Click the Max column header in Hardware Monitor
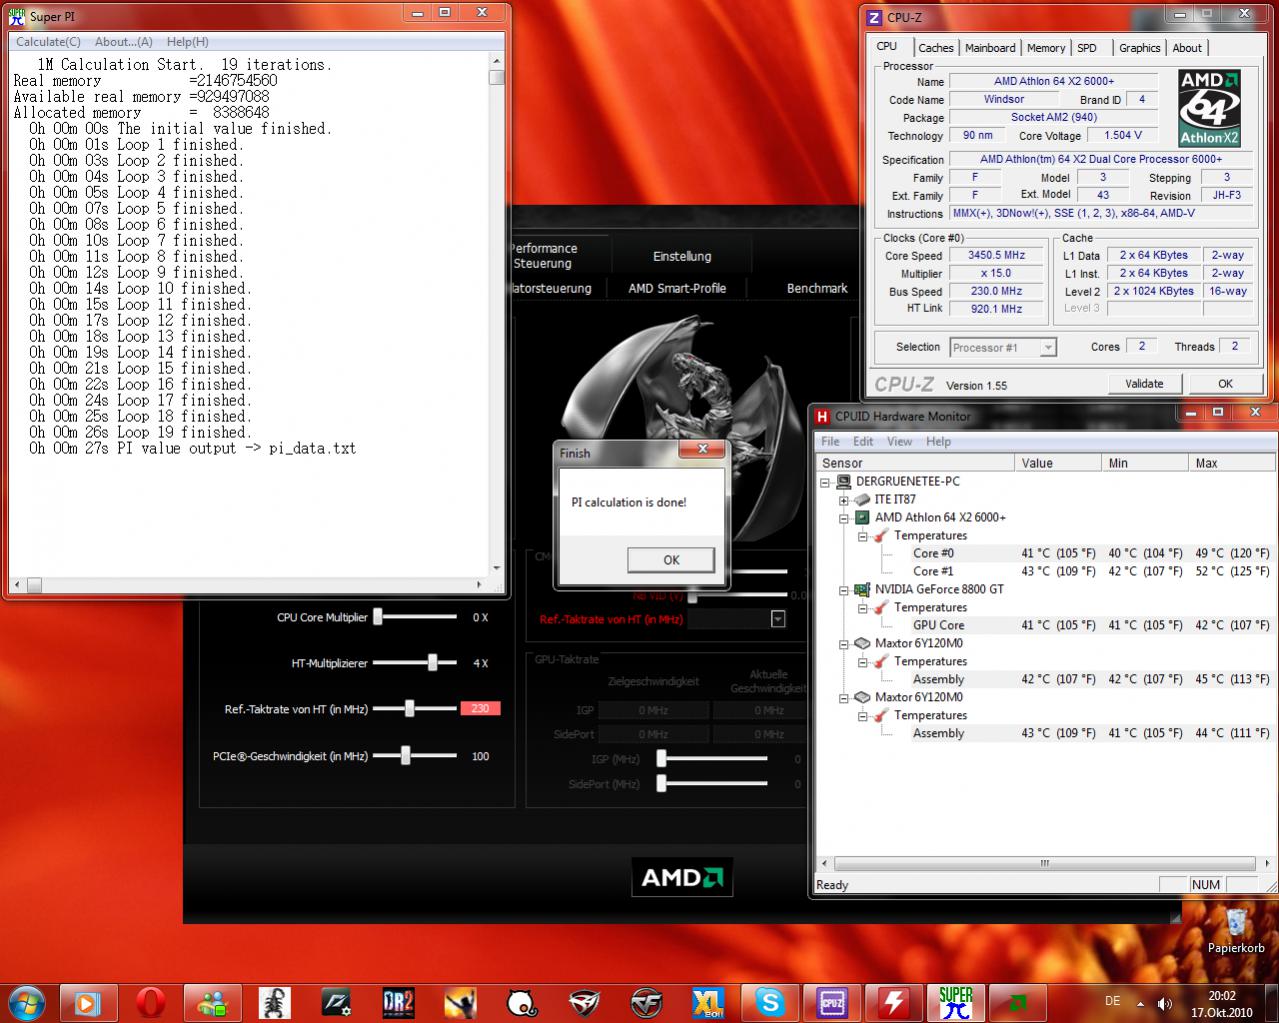The height and width of the screenshot is (1023, 1279). [1231, 463]
